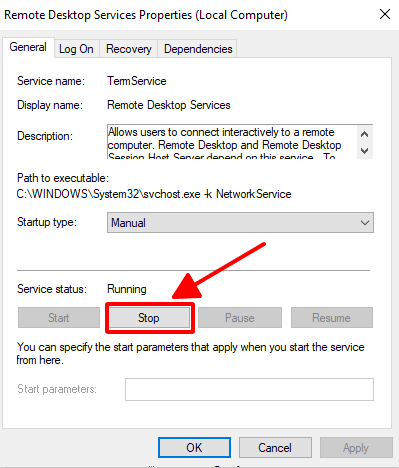The height and width of the screenshot is (468, 399).
Task: Select the General tab
Action: pyautogui.click(x=28, y=47)
